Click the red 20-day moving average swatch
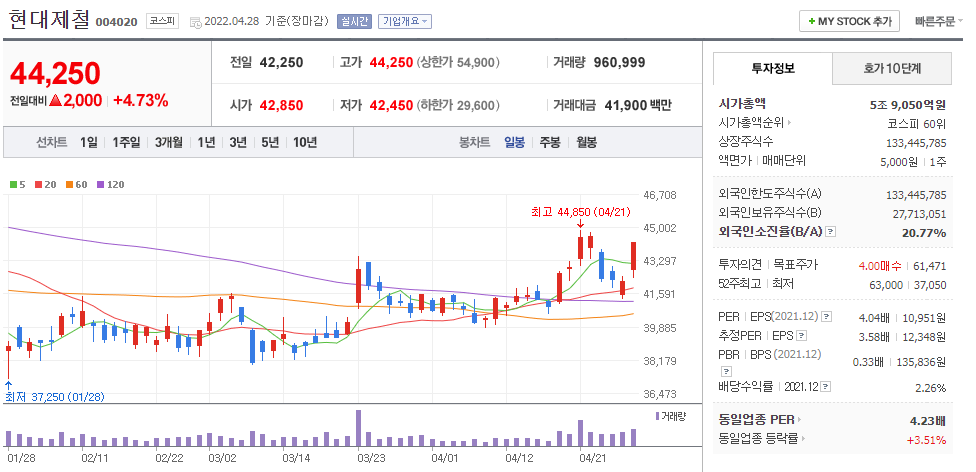Image resolution: width=976 pixels, height=472 pixels. tap(38, 185)
